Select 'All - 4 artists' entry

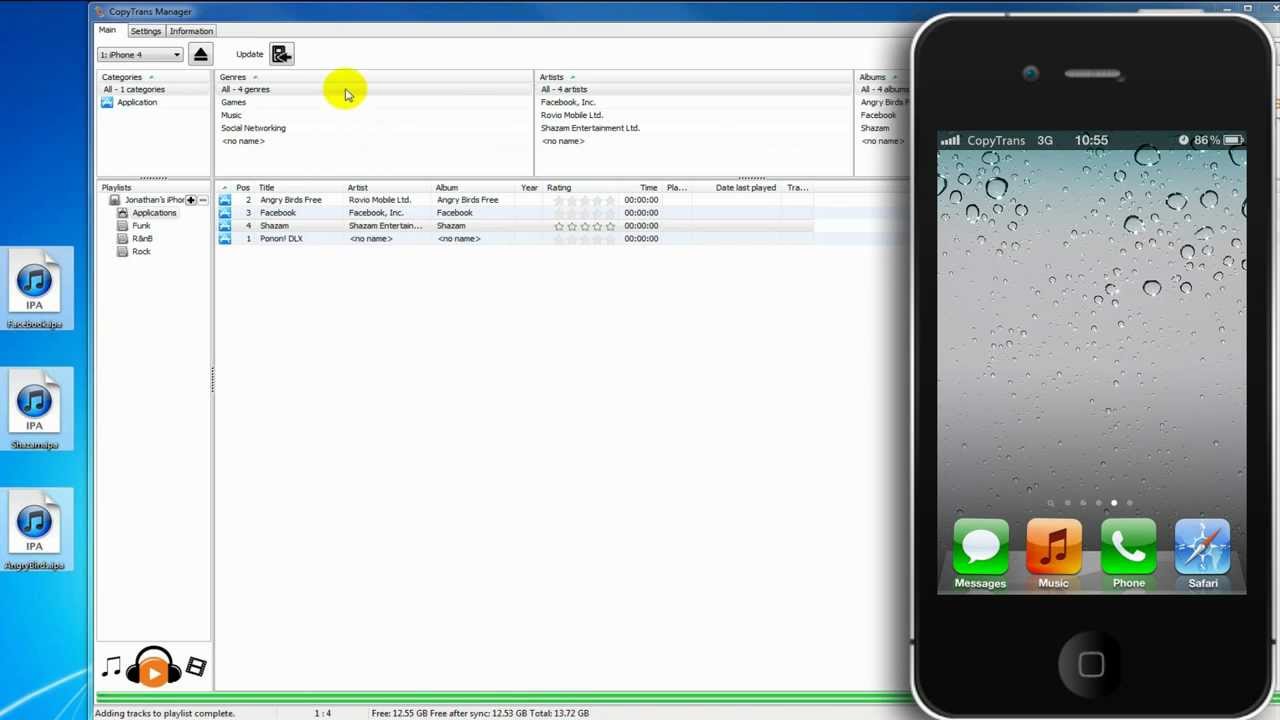[x=564, y=90]
